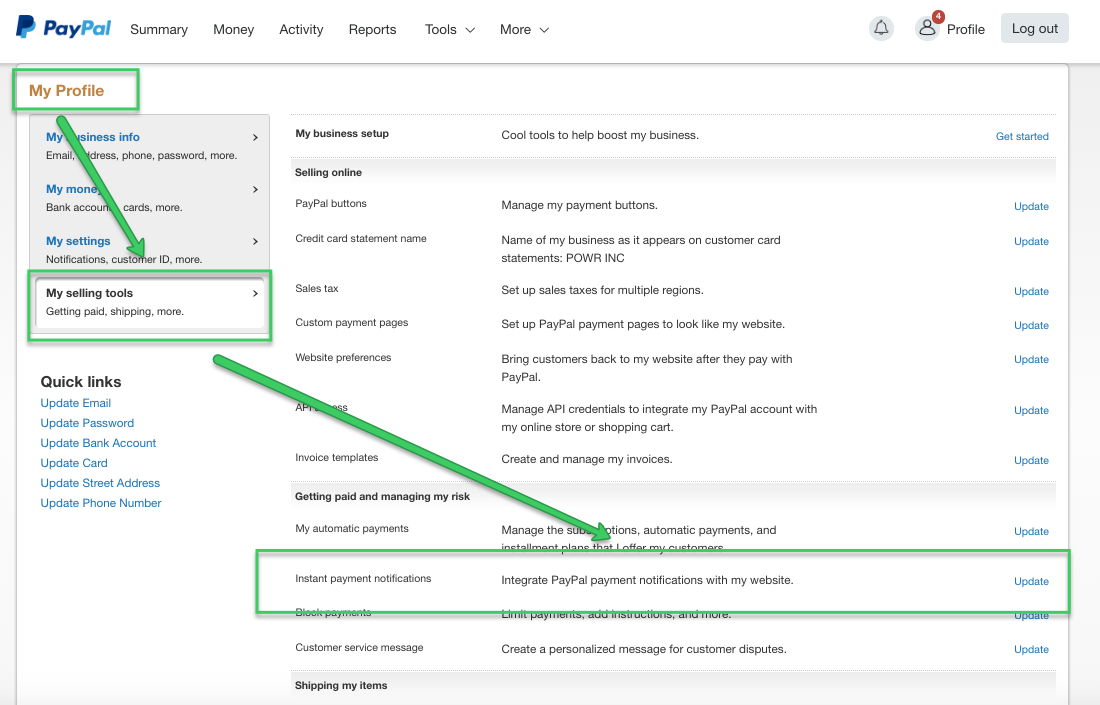Click the My business setup label
Image resolution: width=1100 pixels, height=705 pixels.
342,133
